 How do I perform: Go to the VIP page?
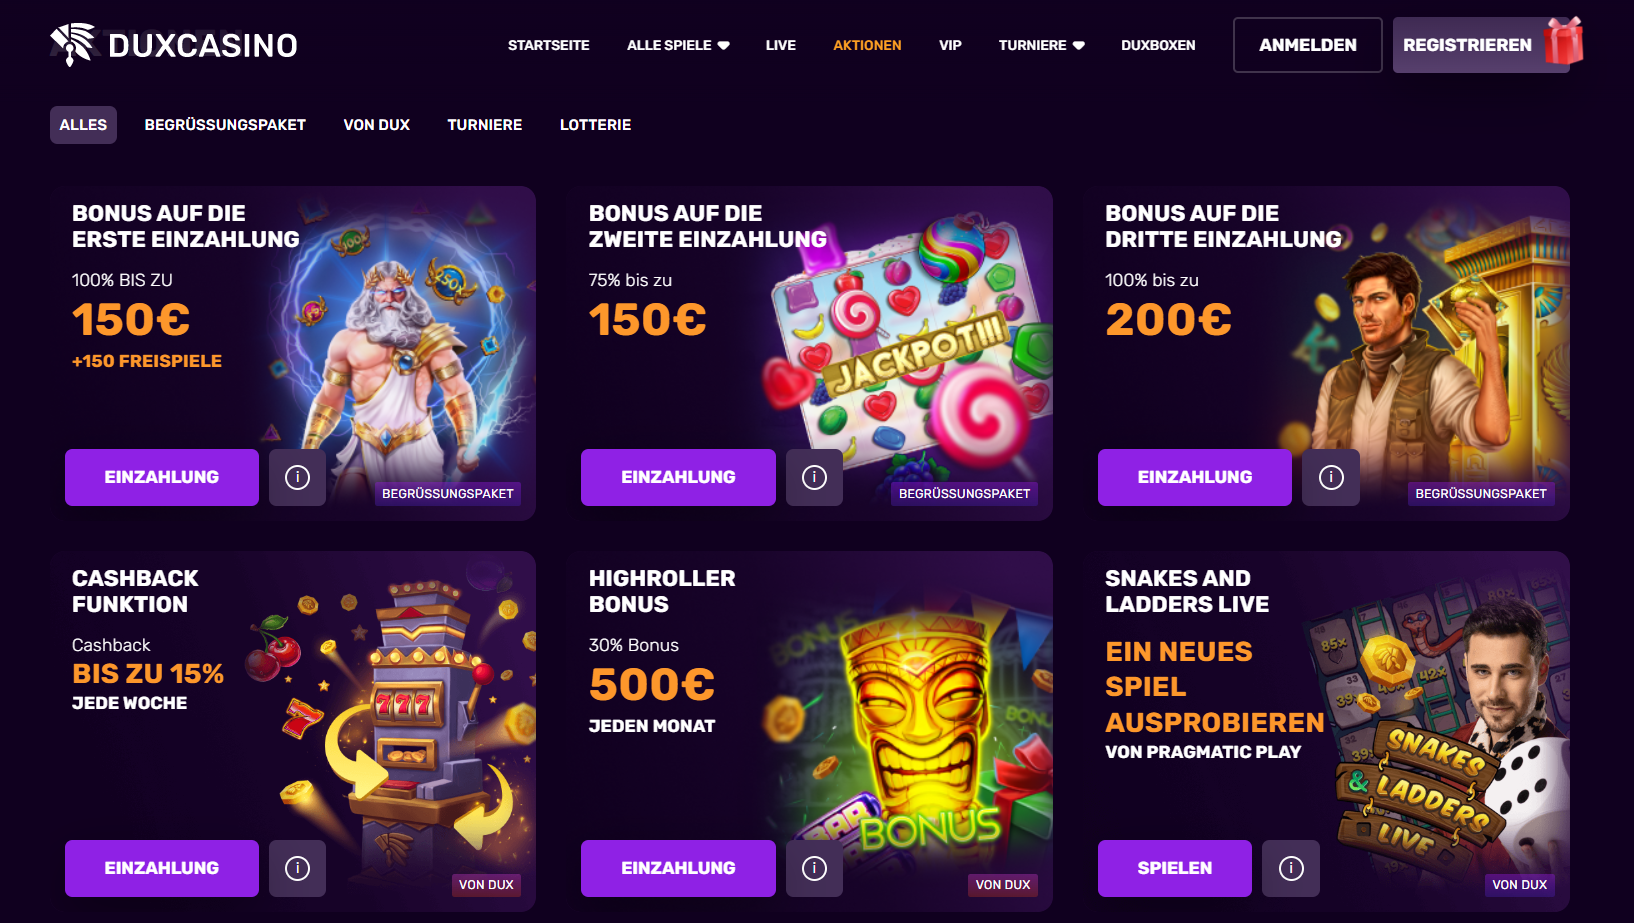950,45
